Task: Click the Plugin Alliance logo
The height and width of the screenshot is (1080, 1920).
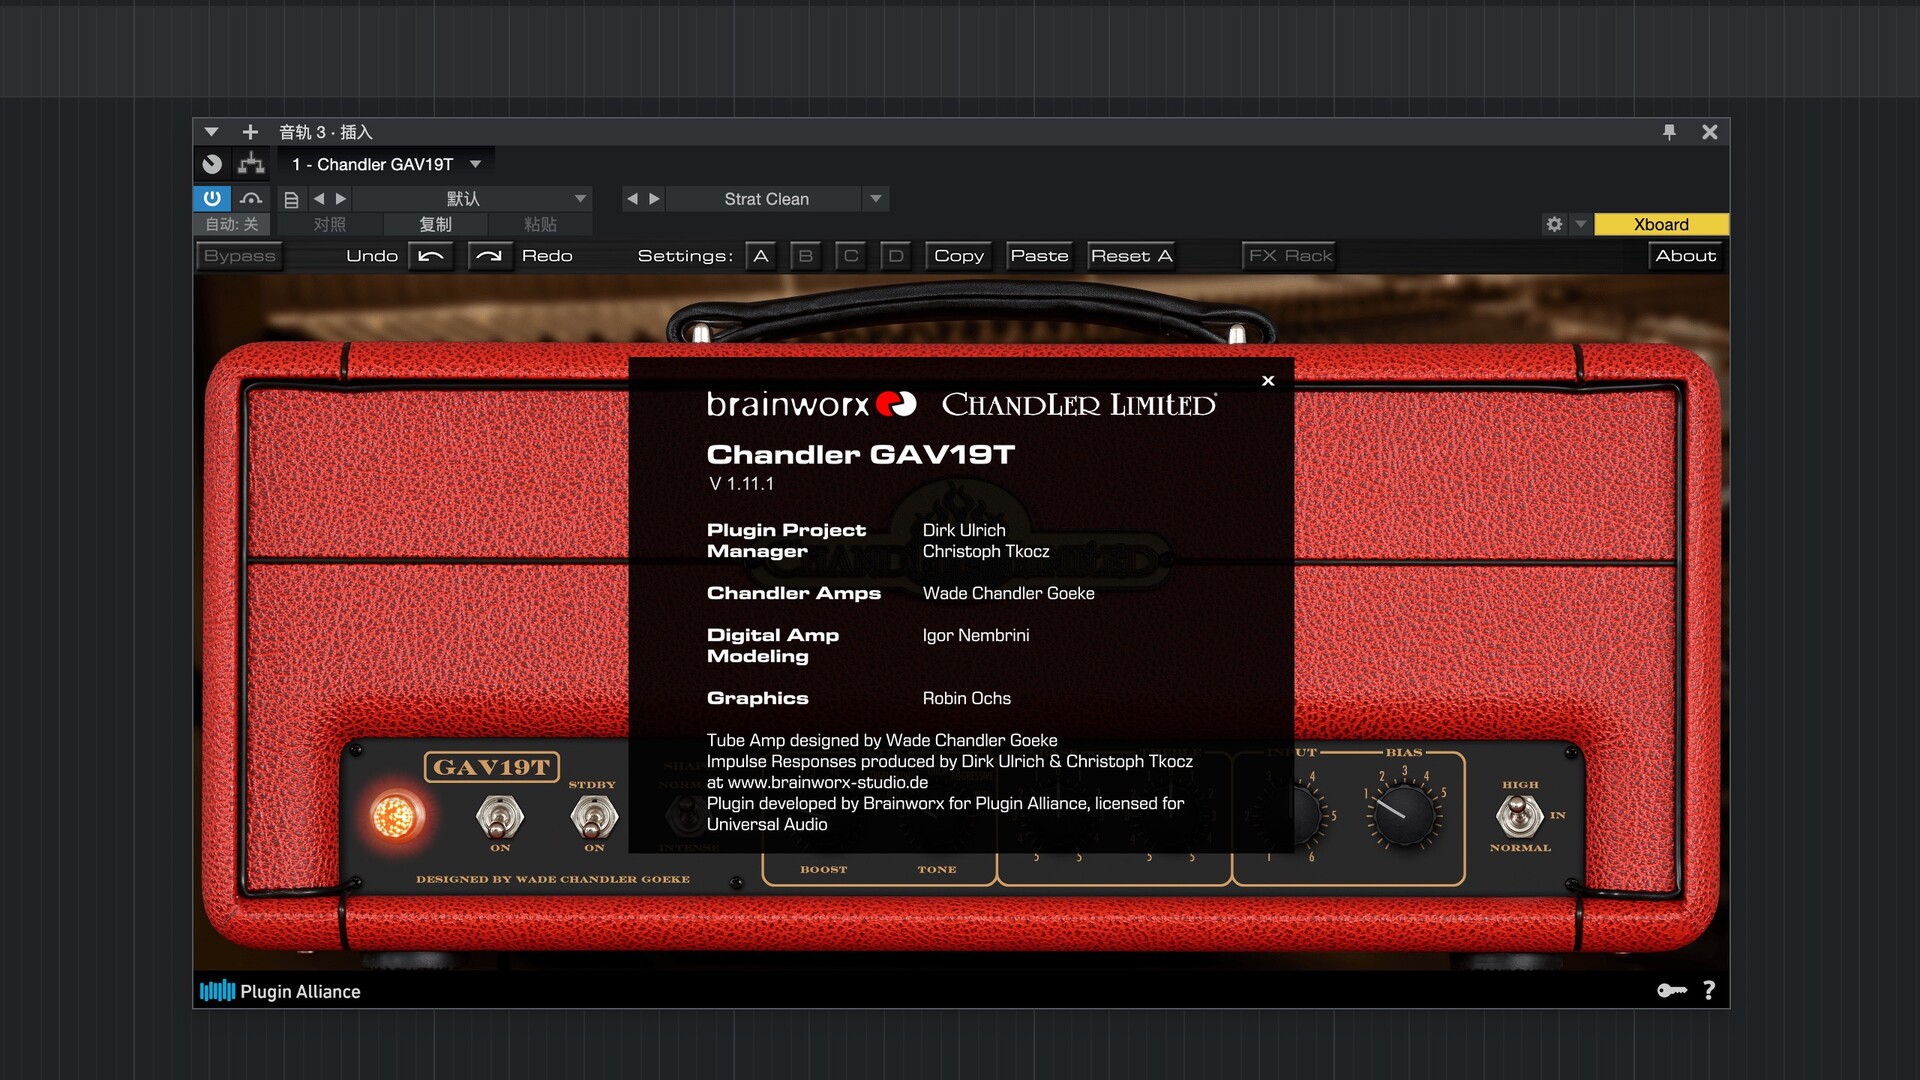Action: pyautogui.click(x=280, y=991)
